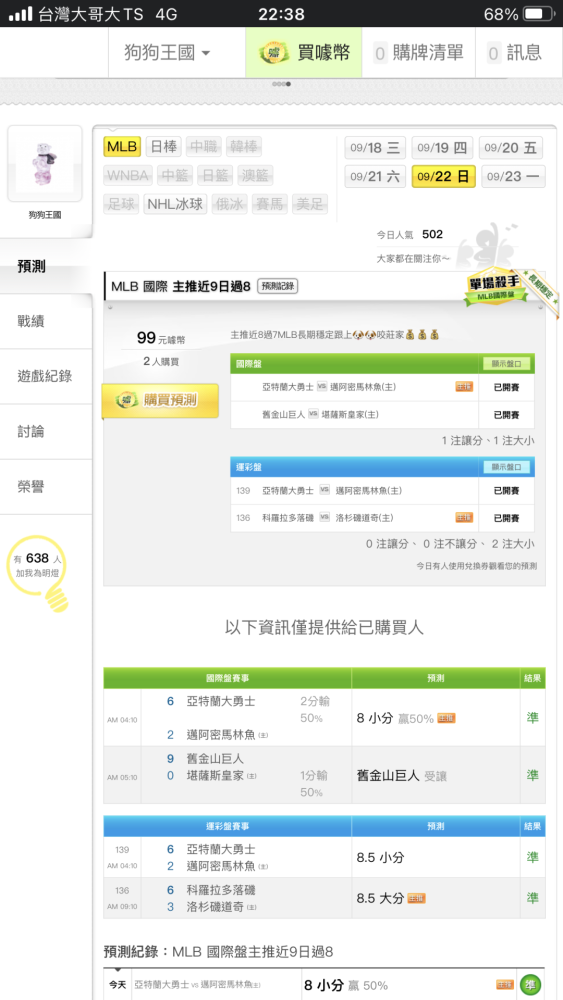This screenshot has width=563, height=1000.
Task: Choose date 09/18 三
Action: click(375, 148)
